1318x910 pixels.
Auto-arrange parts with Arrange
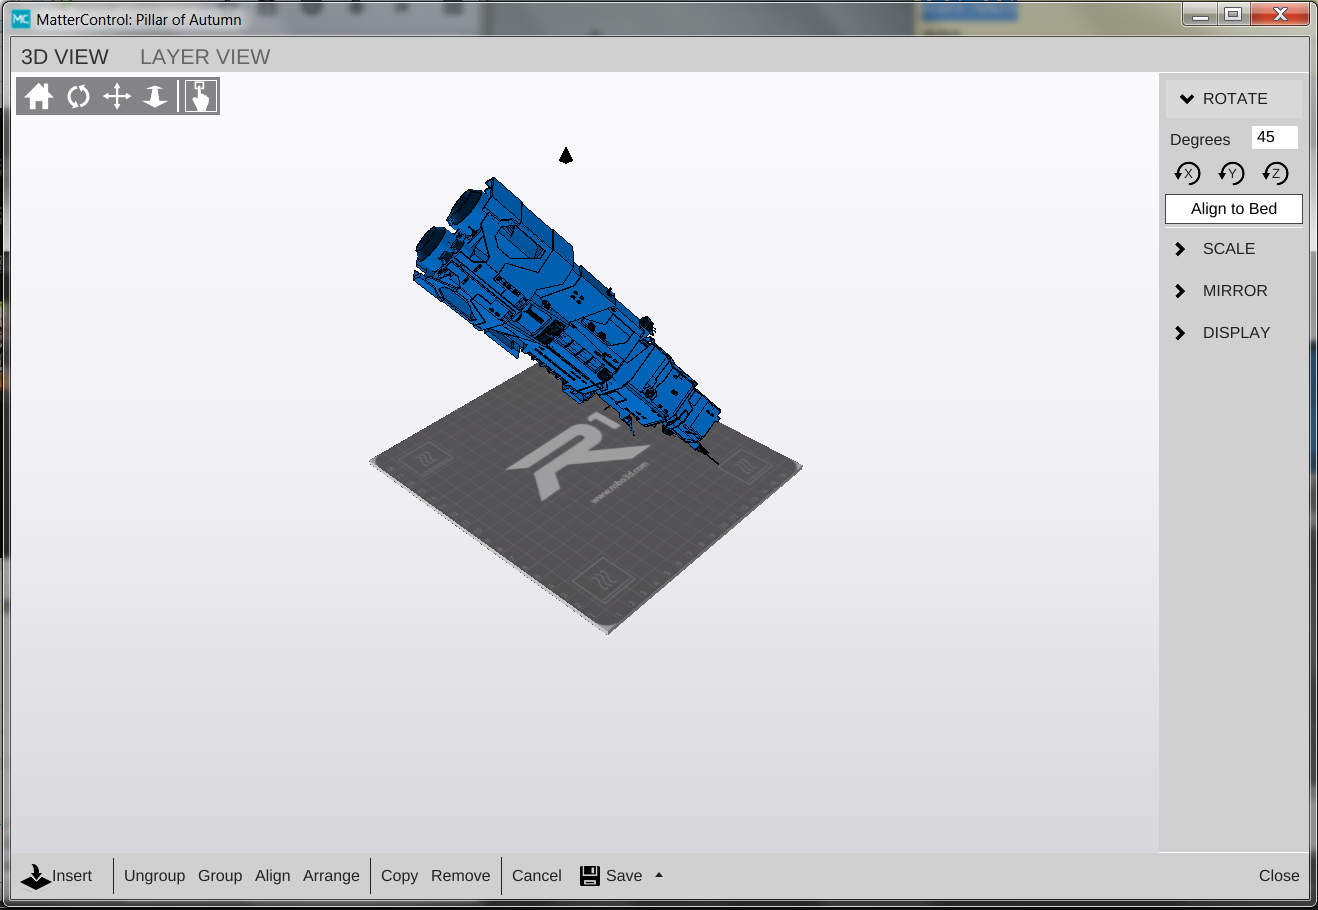click(x=331, y=876)
